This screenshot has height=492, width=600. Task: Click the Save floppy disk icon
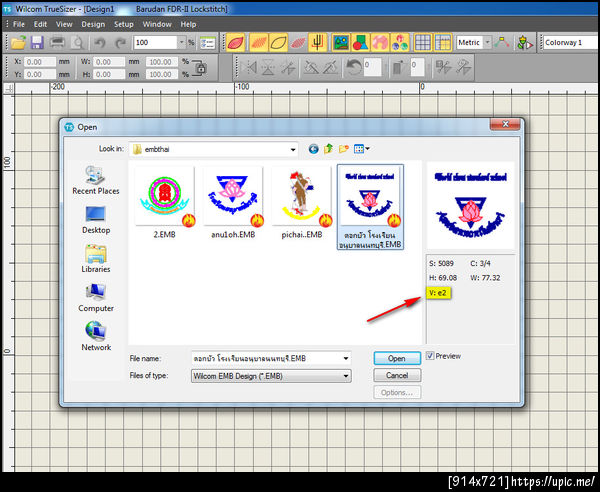pyautogui.click(x=37, y=42)
